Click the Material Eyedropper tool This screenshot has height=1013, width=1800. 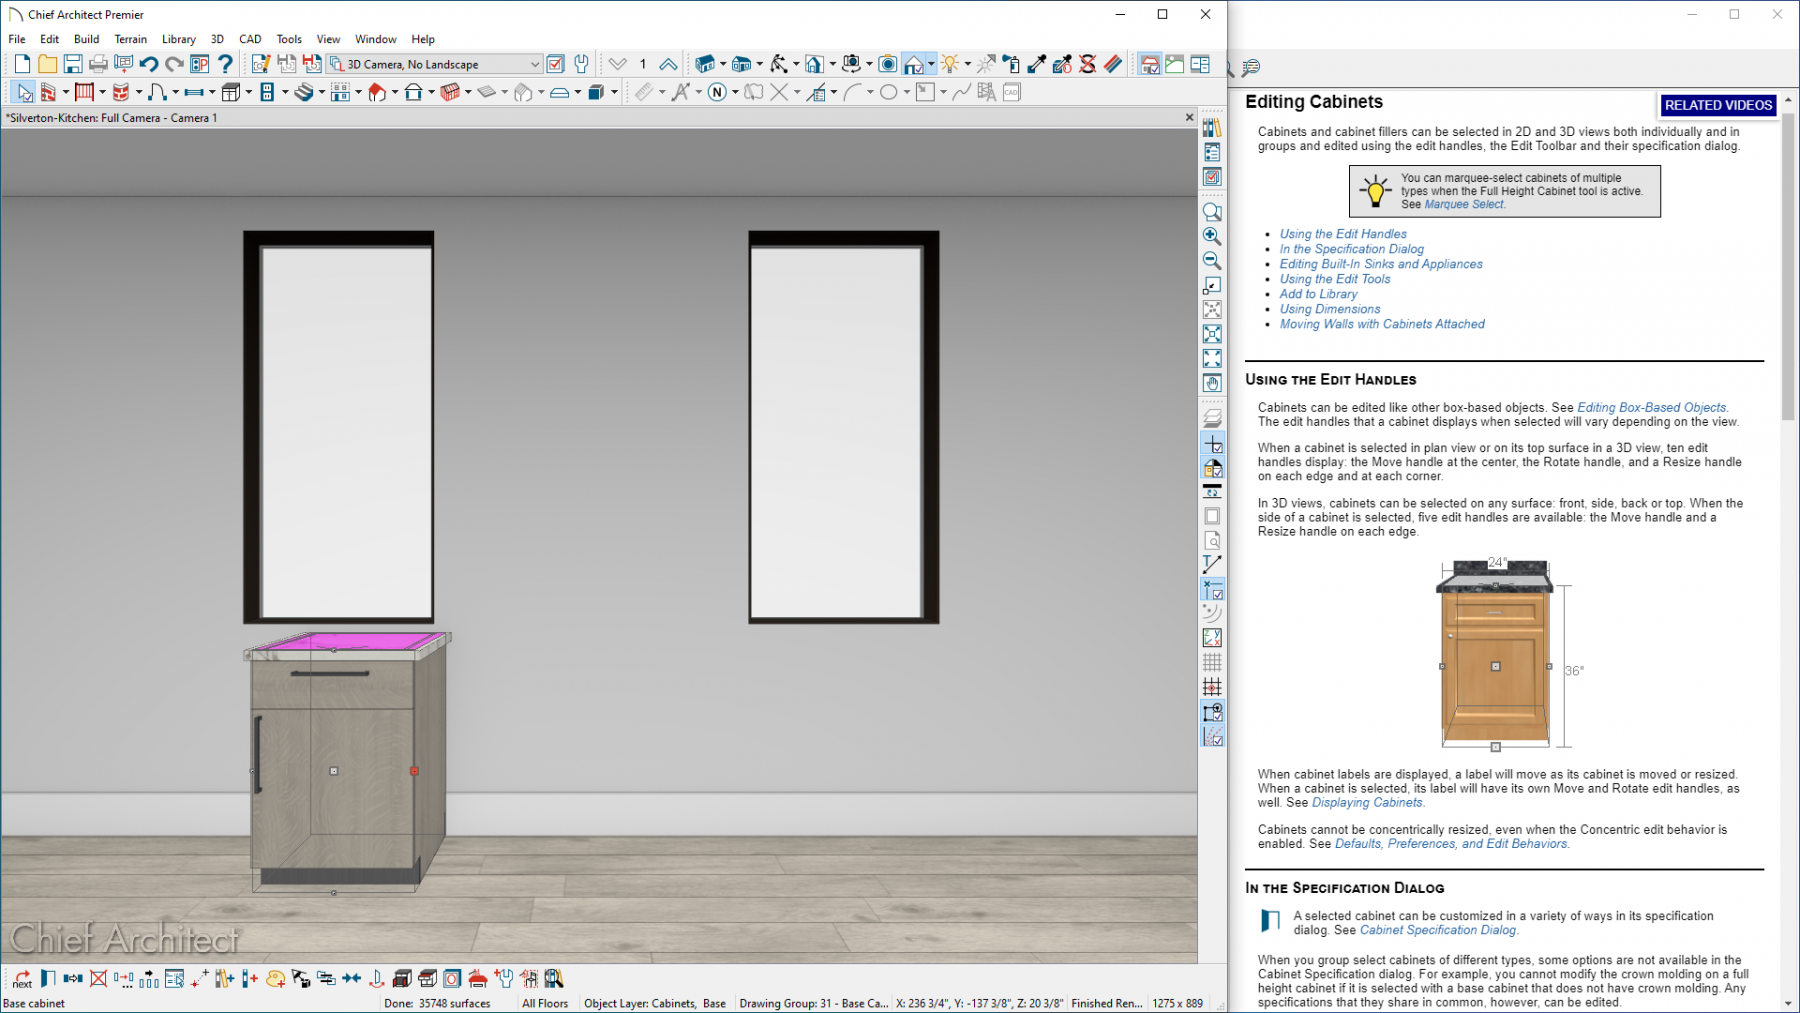tap(1037, 65)
